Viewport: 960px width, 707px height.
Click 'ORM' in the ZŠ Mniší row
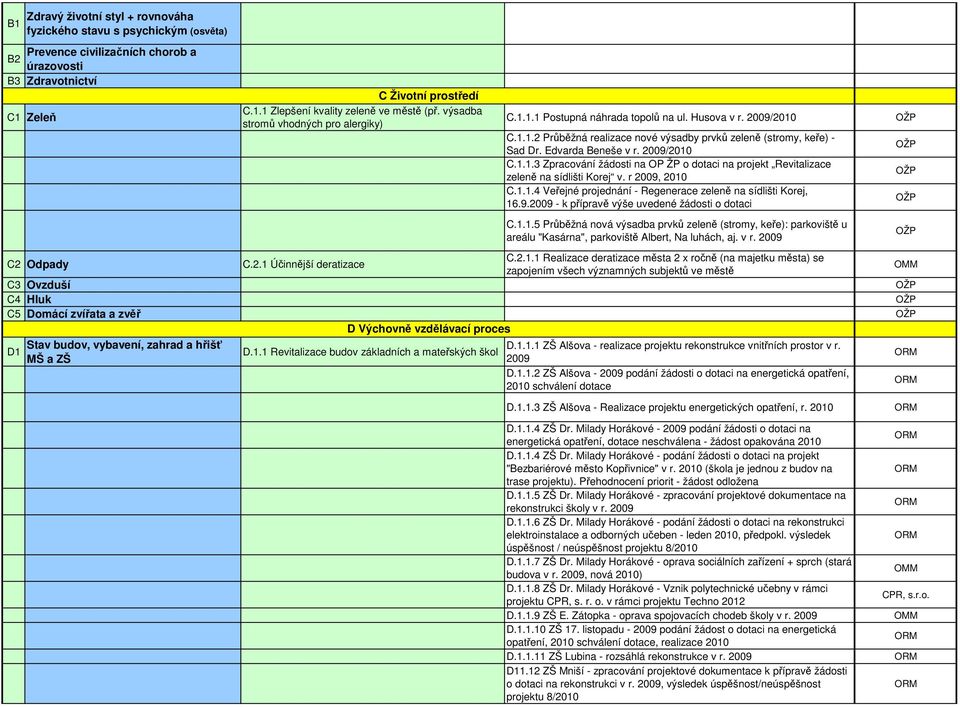906,684
